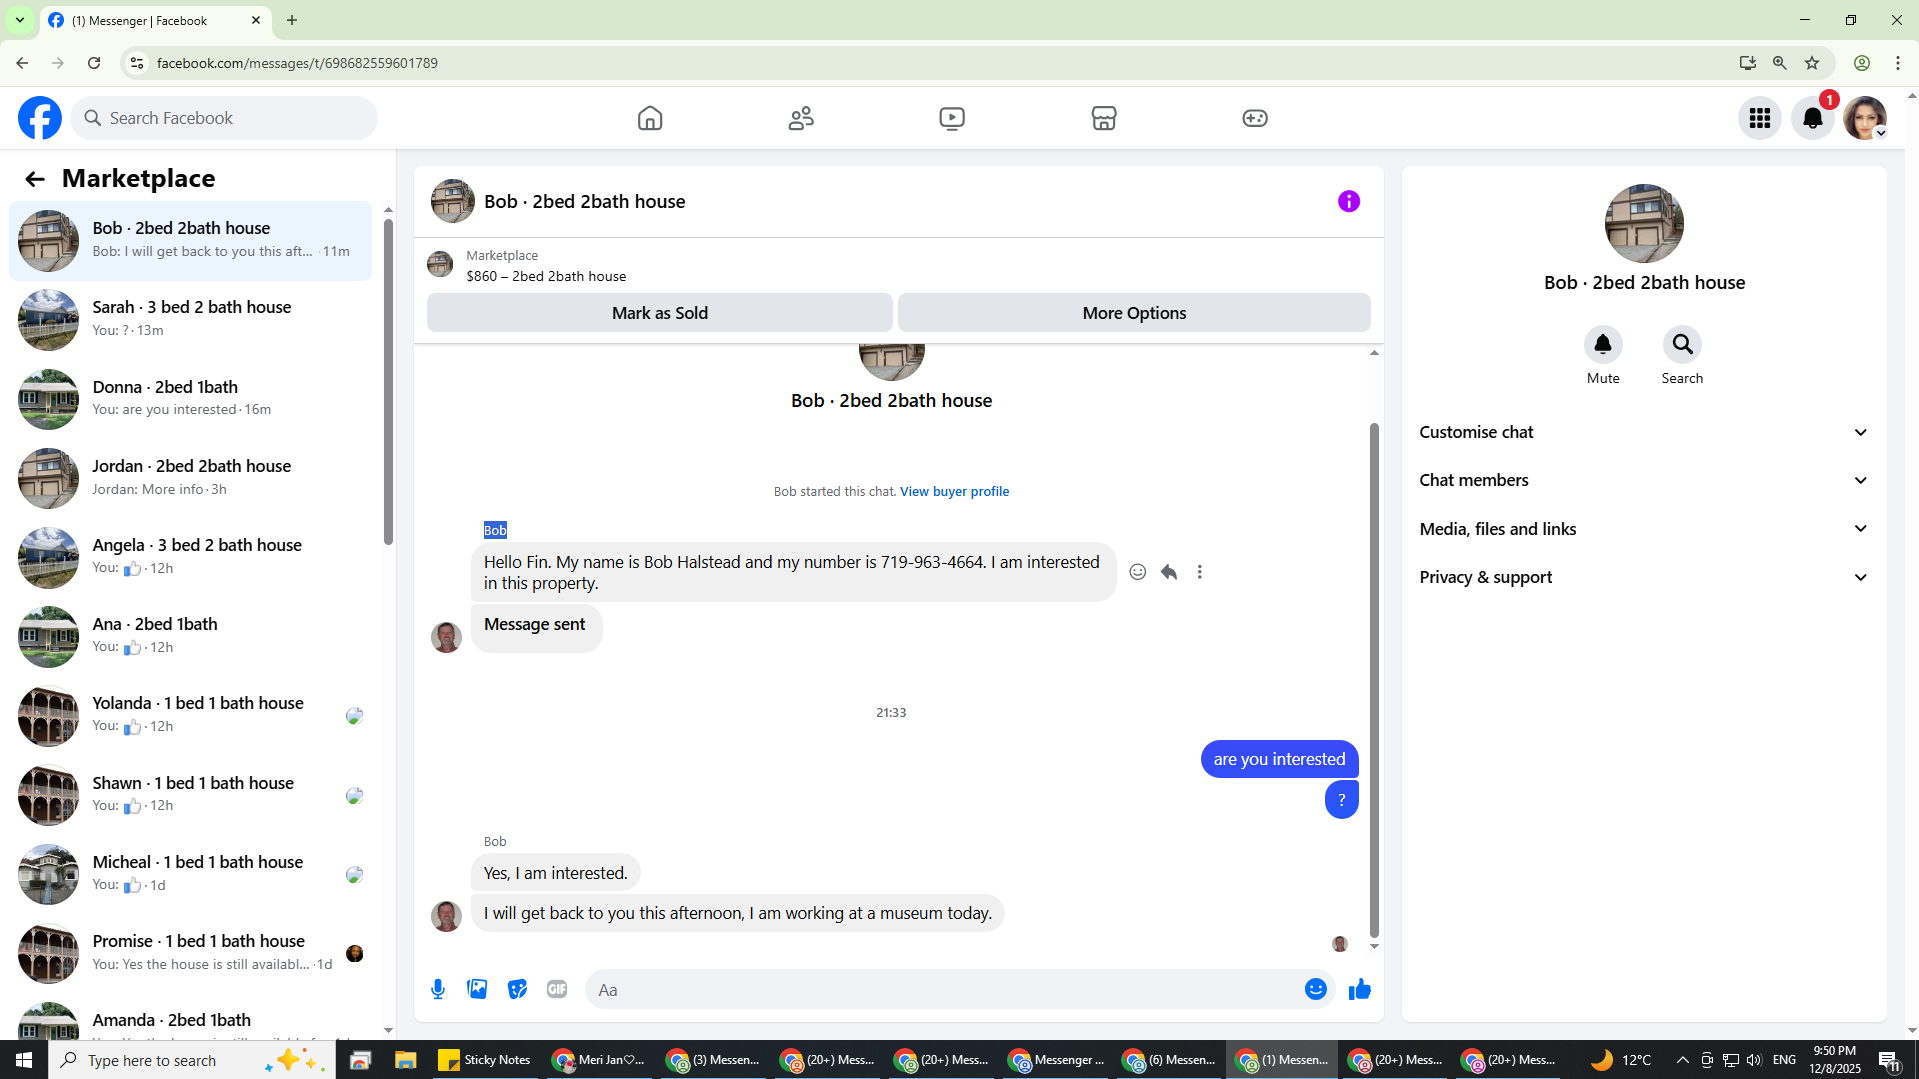
Task: Open Yolanda 1 bed 1 bath house chat
Action: tap(190, 716)
